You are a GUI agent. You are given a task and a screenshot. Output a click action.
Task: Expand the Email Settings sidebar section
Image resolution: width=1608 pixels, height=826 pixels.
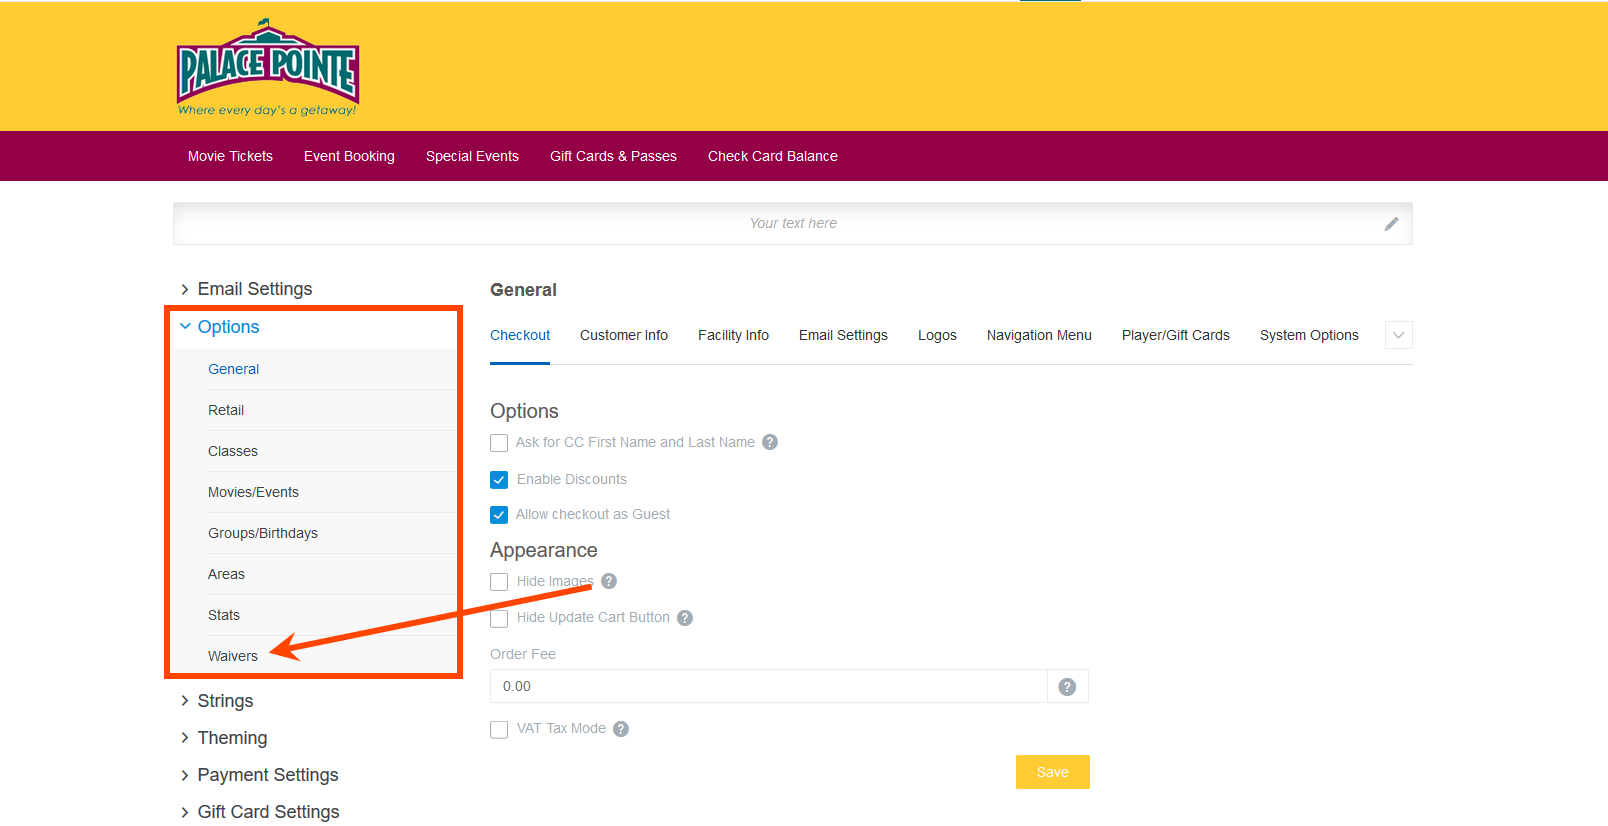254,289
